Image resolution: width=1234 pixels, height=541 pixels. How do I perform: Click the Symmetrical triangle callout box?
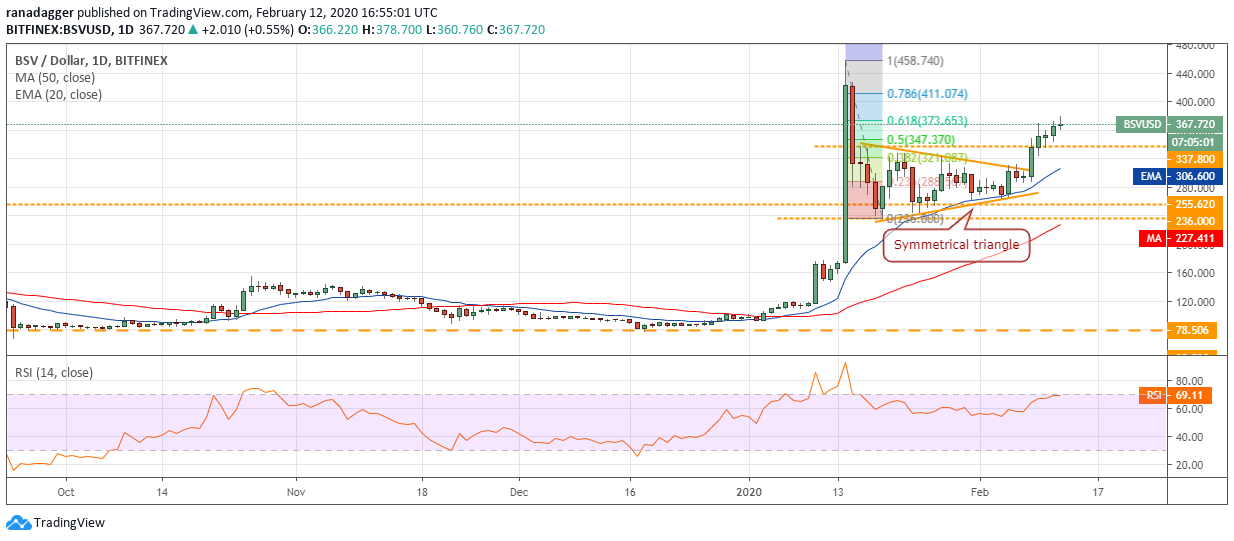(x=957, y=244)
